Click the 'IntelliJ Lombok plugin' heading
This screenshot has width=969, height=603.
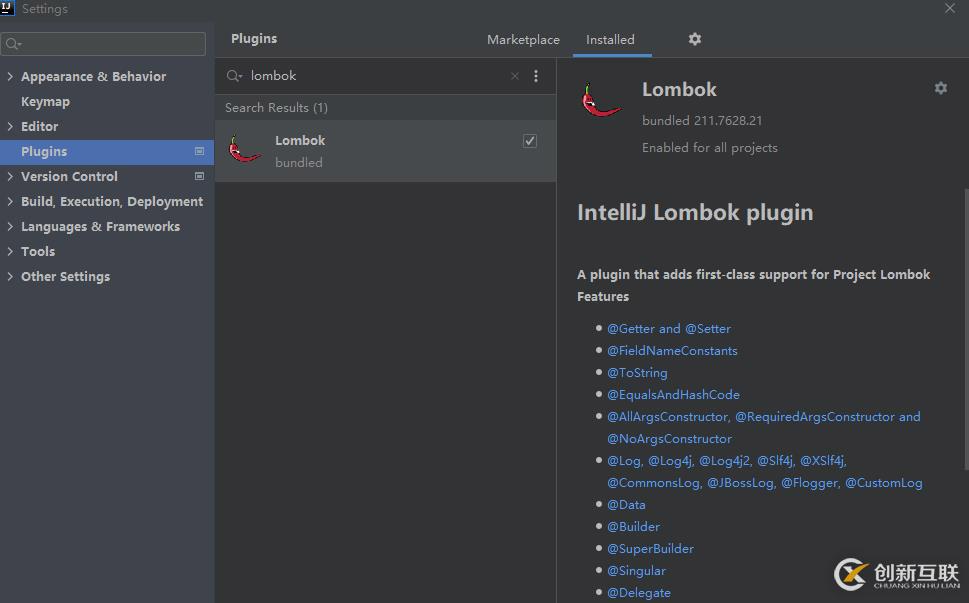click(x=695, y=213)
